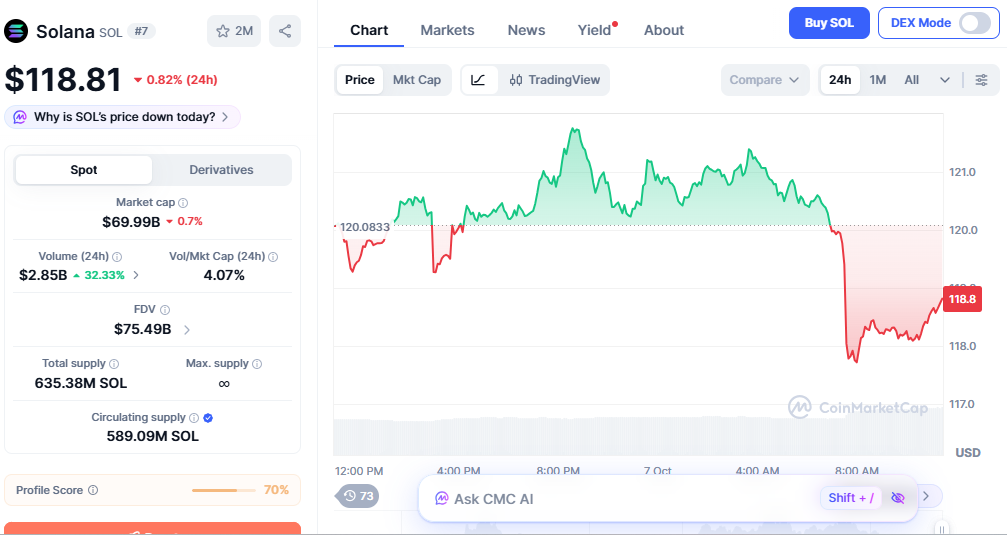This screenshot has width=1007, height=535.
Task: Select 1M time range
Action: click(878, 80)
